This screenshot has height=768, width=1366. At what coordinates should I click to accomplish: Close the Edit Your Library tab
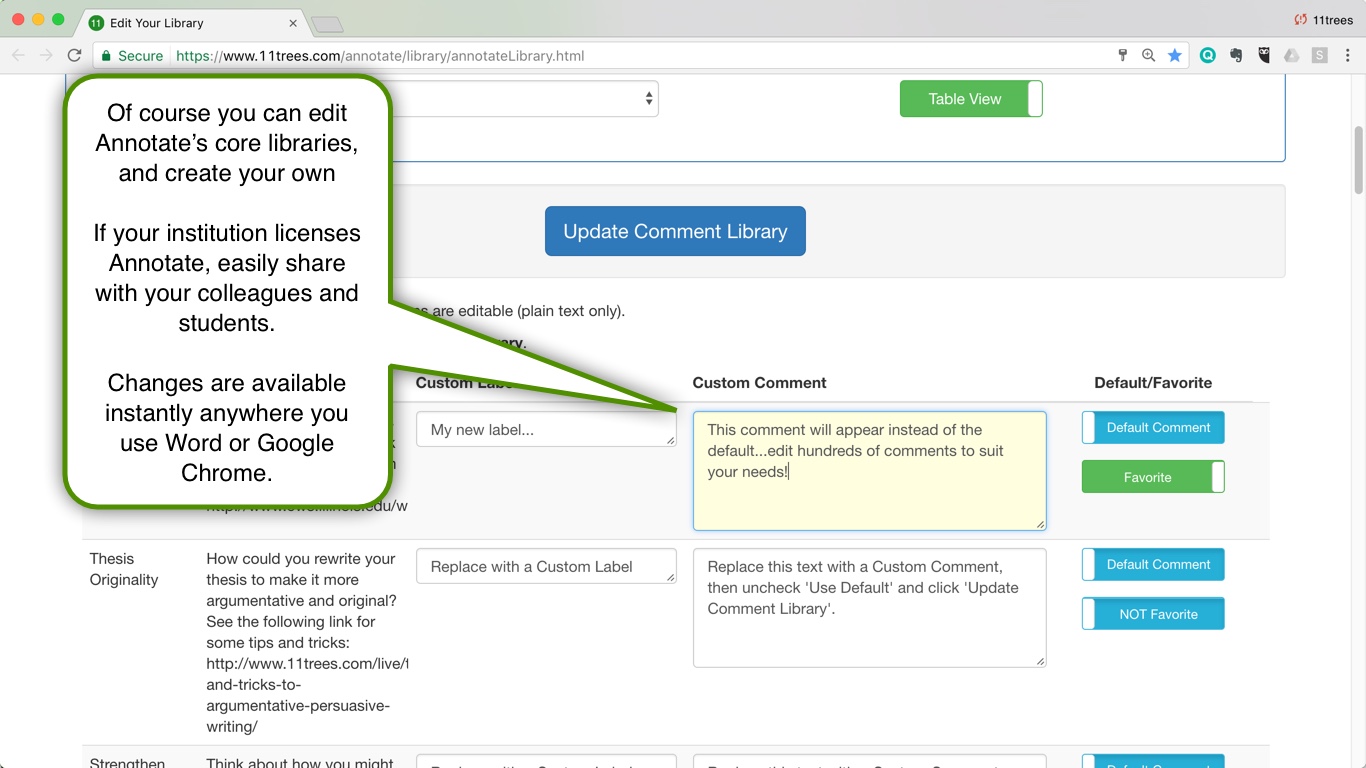coord(293,23)
